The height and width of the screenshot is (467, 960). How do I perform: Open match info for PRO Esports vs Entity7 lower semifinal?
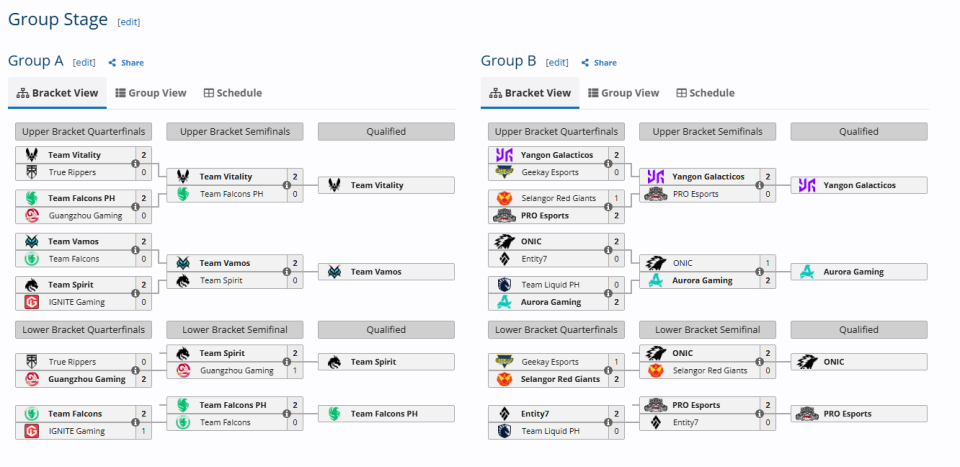pos(759,414)
